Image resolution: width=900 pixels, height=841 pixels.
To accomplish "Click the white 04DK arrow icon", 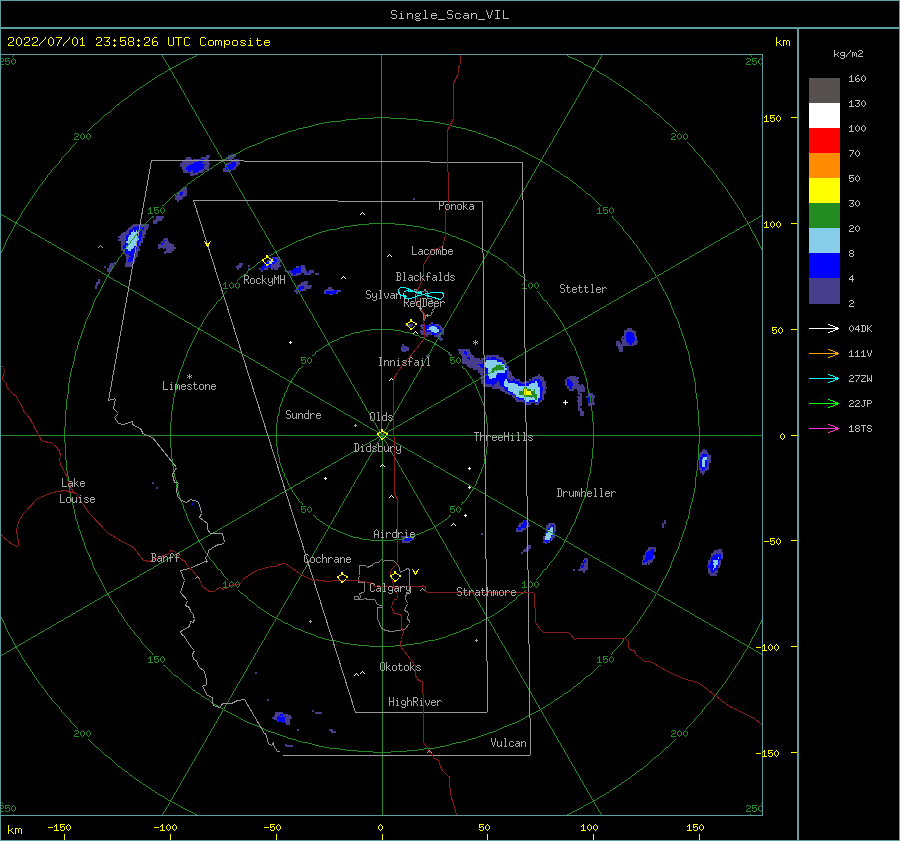I will [824, 328].
